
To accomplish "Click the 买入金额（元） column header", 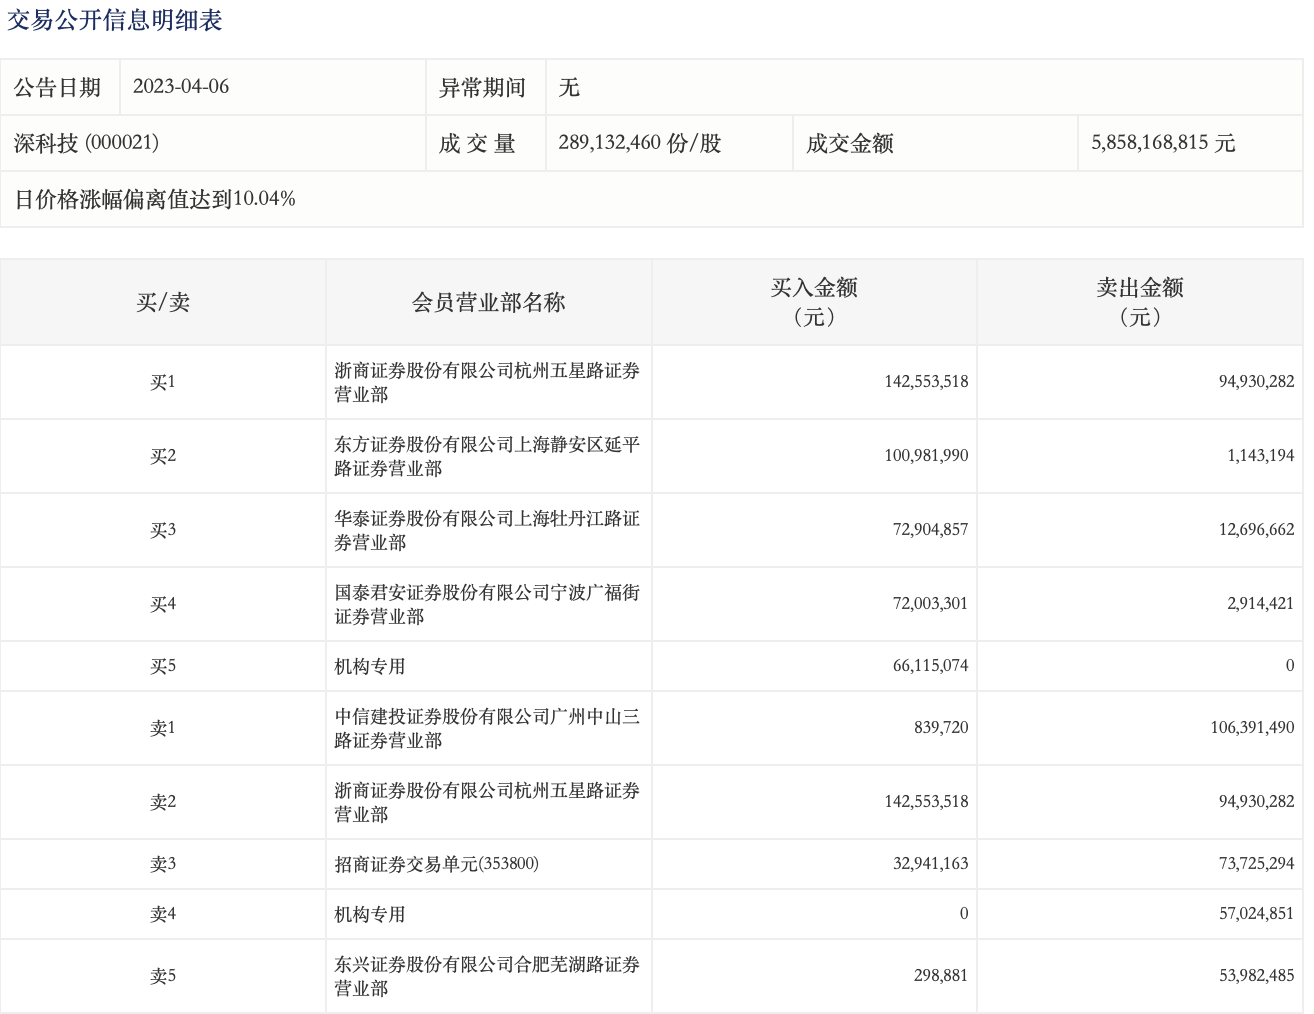I will click(x=814, y=302).
